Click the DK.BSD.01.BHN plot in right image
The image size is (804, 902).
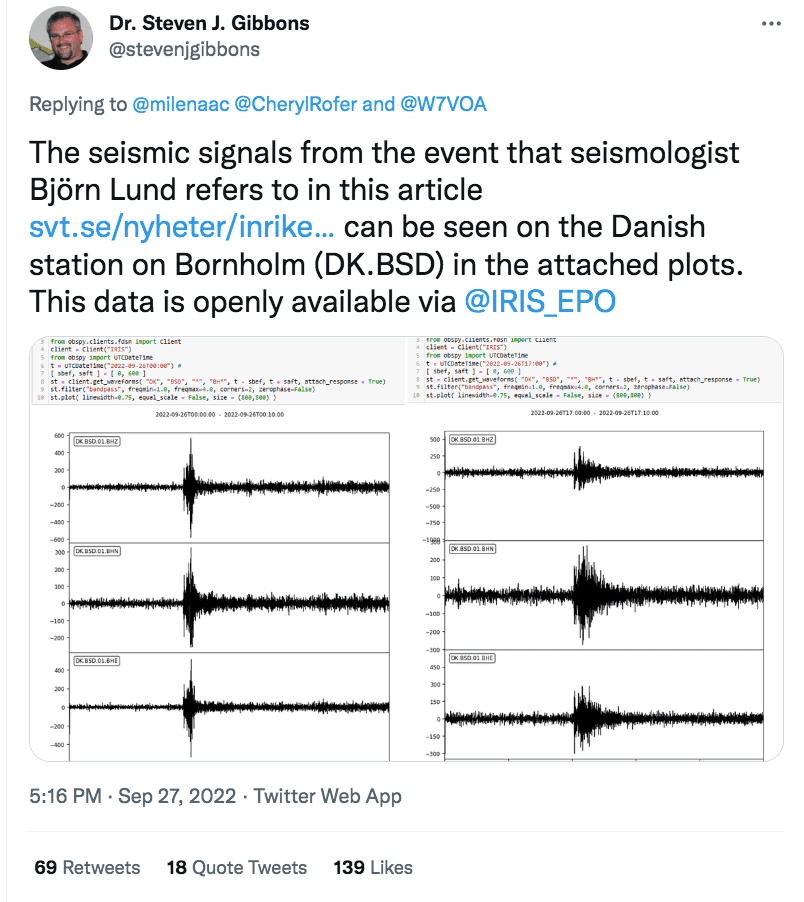click(604, 595)
